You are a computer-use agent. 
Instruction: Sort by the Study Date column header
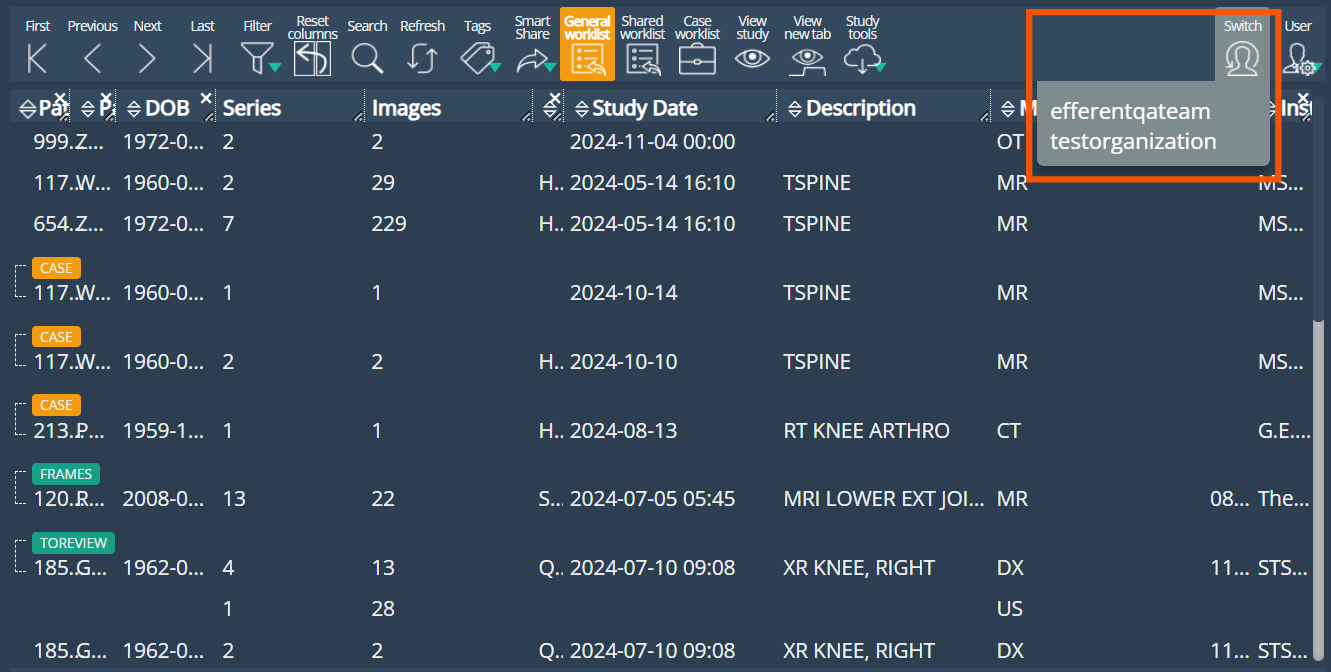click(x=644, y=108)
